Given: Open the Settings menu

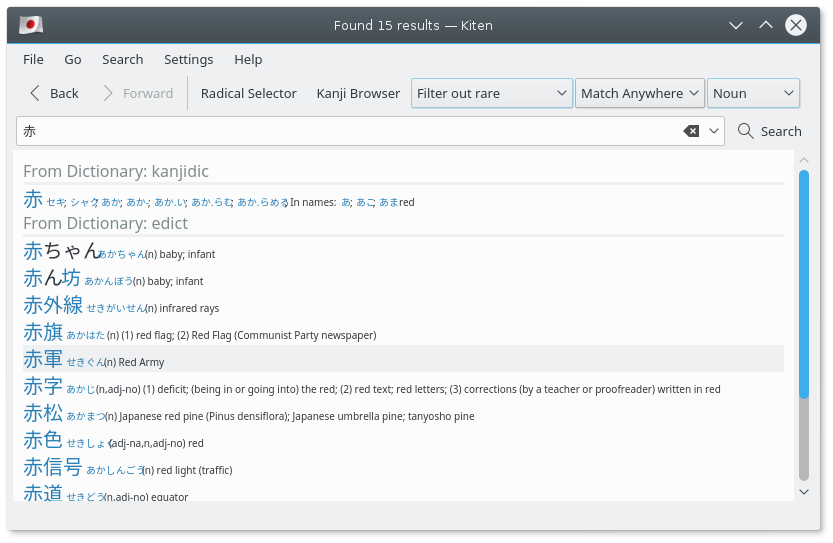Looking at the screenshot, I should tap(188, 59).
